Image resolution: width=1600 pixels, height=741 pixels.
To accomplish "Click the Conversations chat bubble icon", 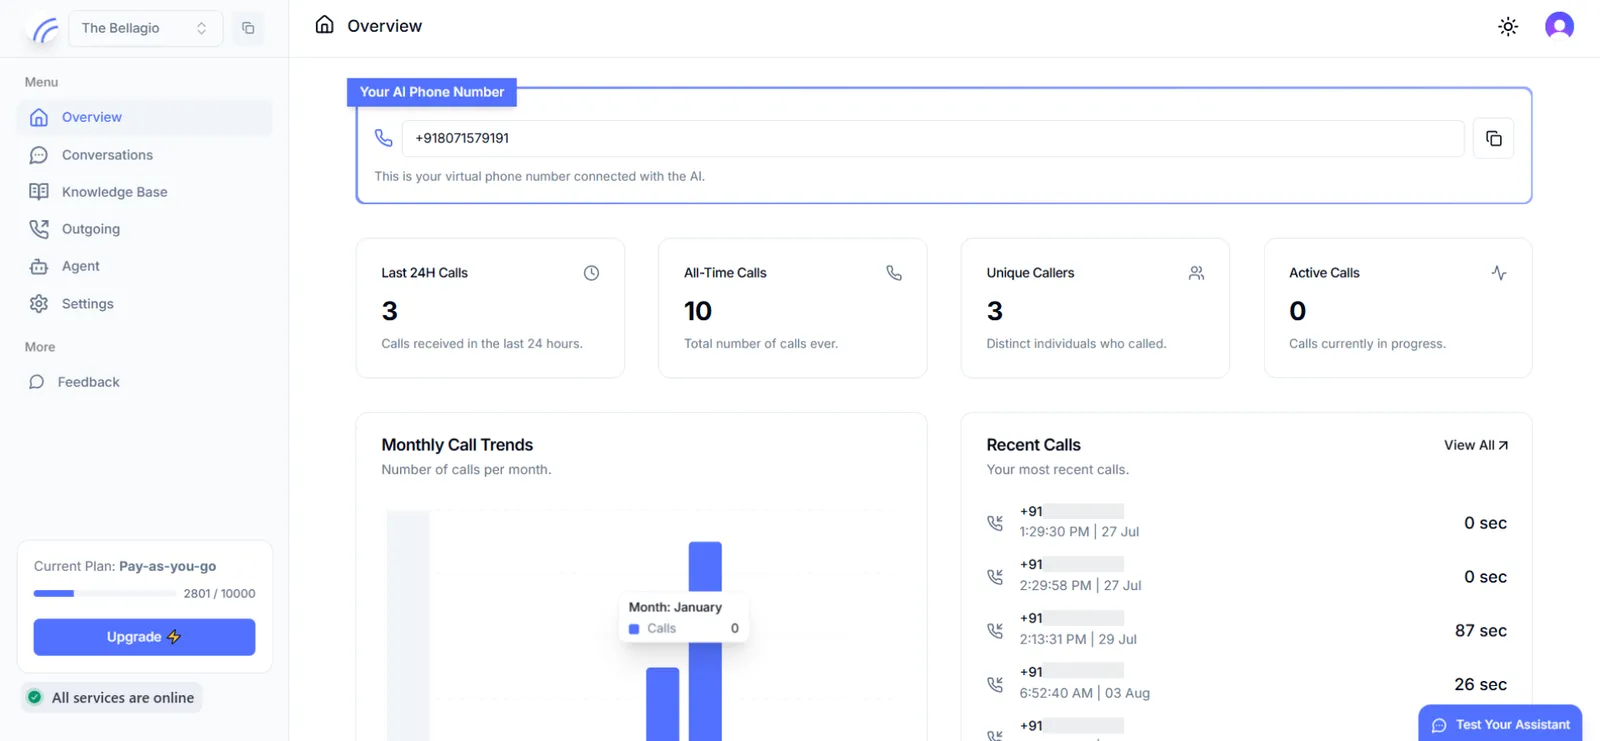I will (x=39, y=155).
